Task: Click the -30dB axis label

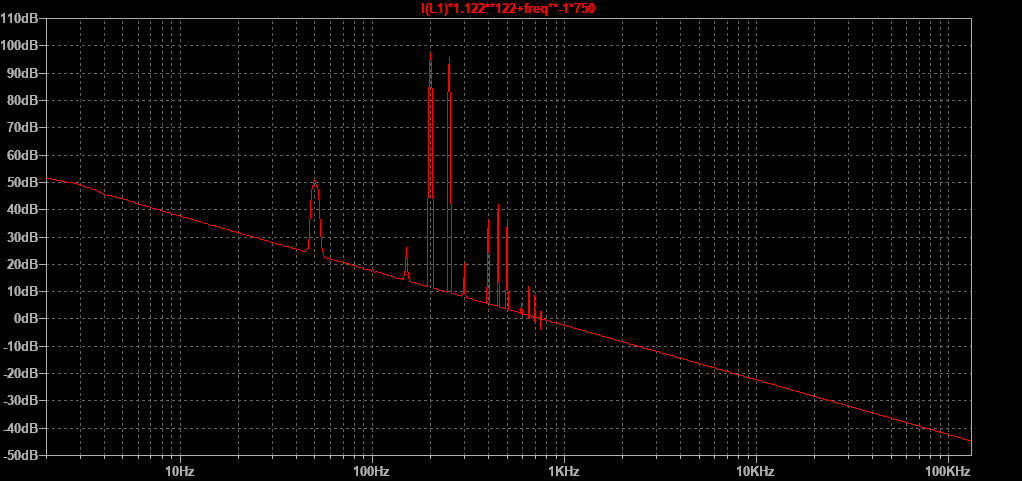Action: coord(20,401)
